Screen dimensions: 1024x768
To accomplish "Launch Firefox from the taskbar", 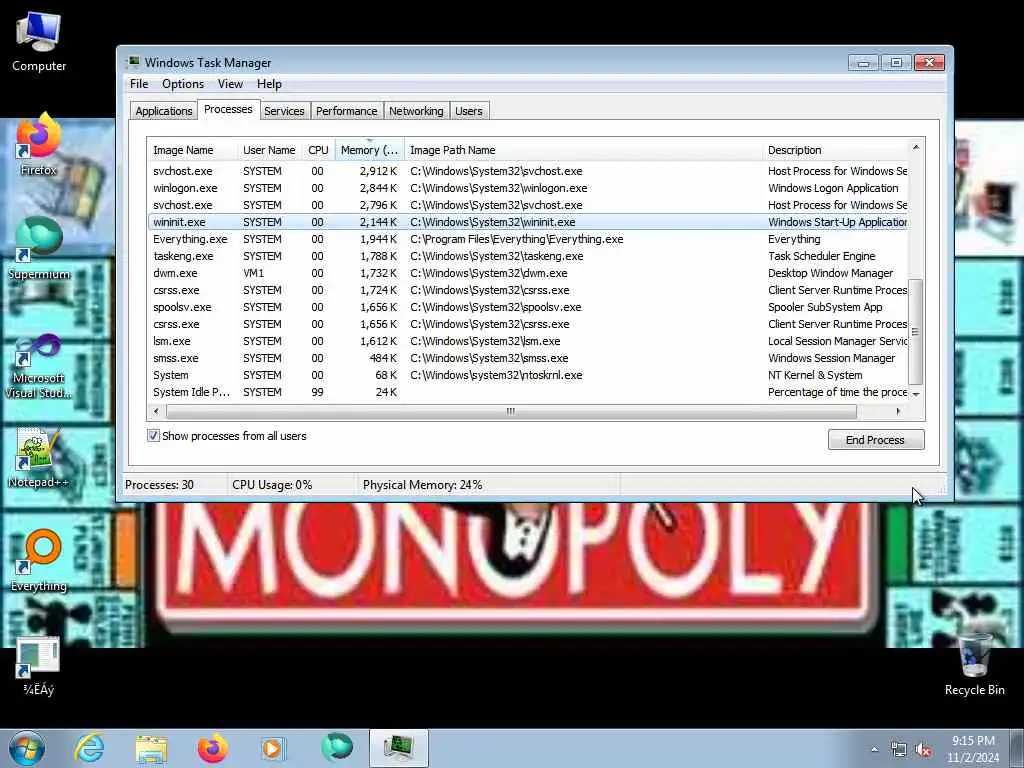I will (213, 748).
